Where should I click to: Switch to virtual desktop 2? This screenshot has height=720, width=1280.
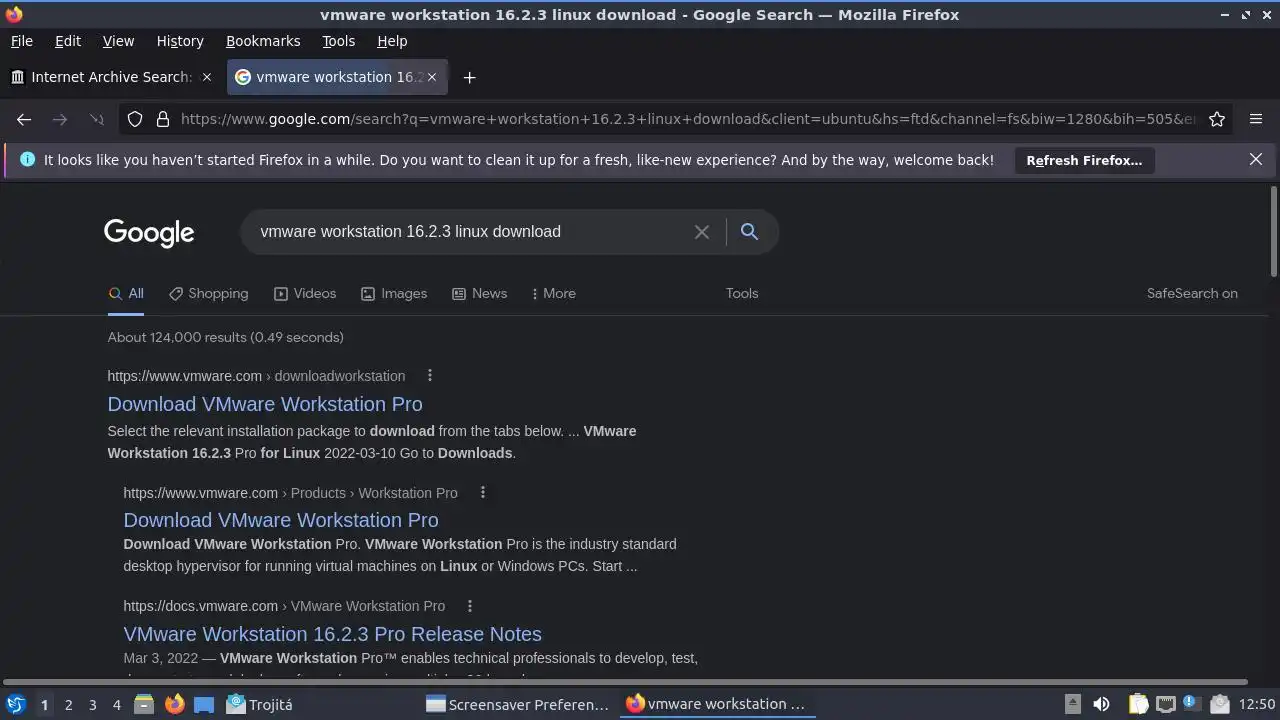[x=68, y=705]
